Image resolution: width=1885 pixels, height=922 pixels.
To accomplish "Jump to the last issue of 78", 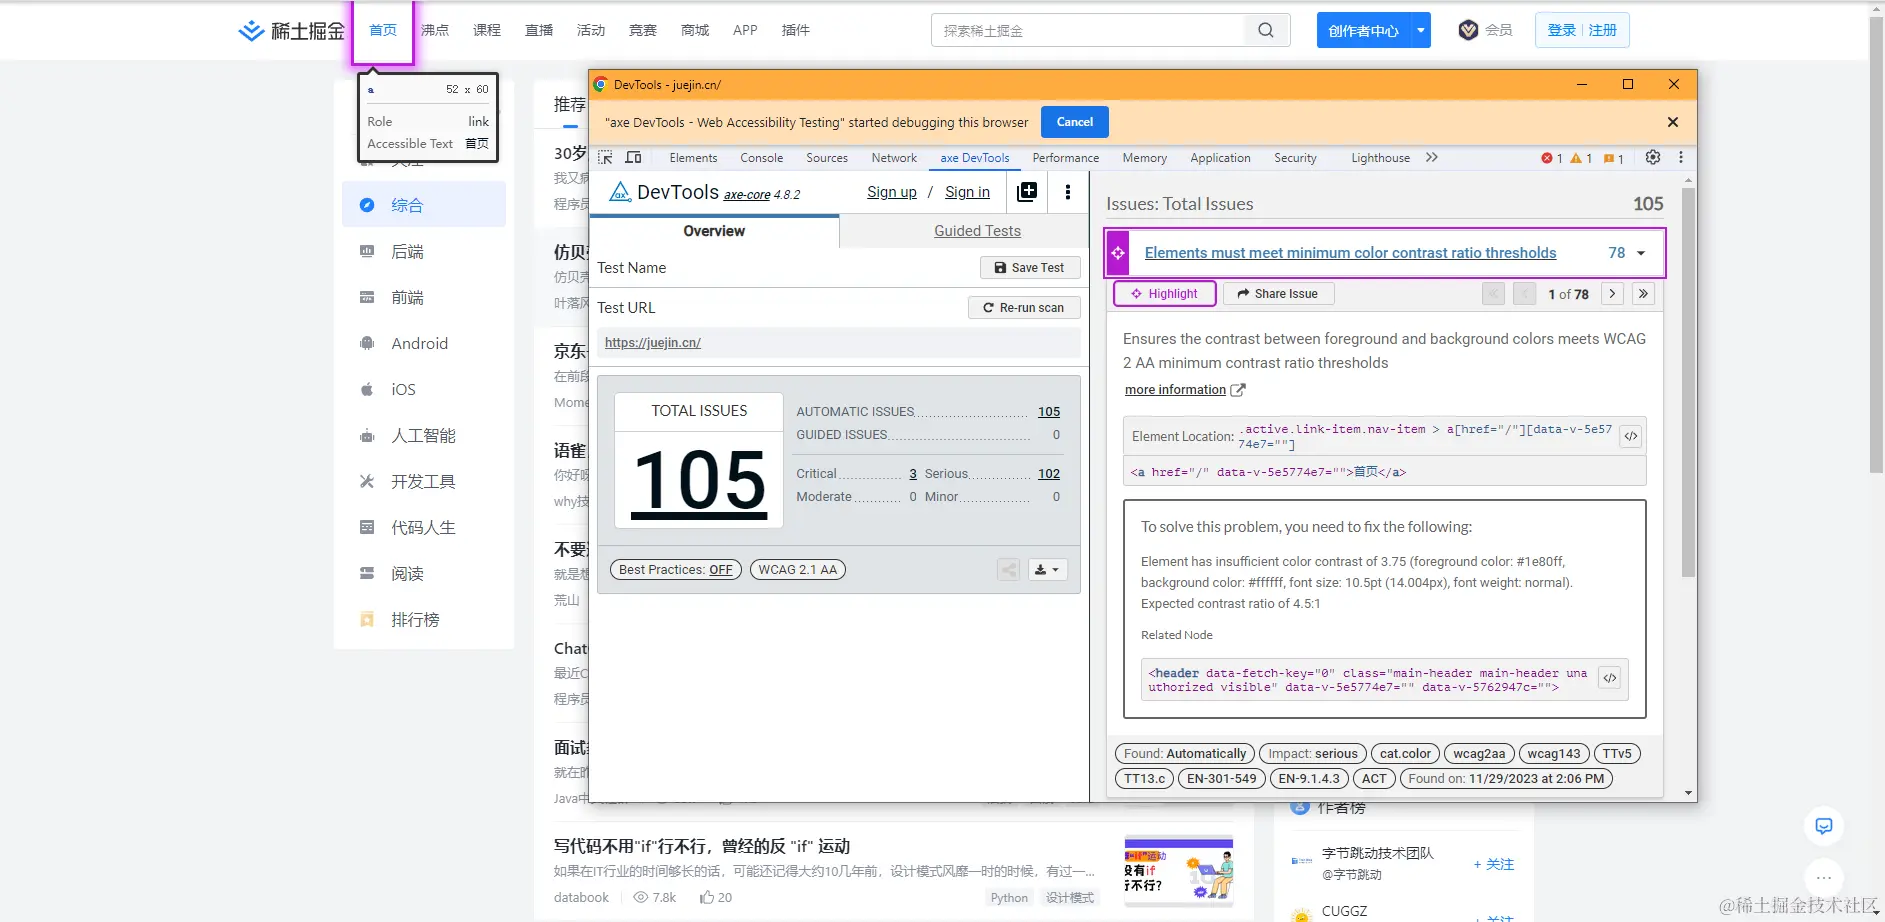I will pyautogui.click(x=1643, y=294).
